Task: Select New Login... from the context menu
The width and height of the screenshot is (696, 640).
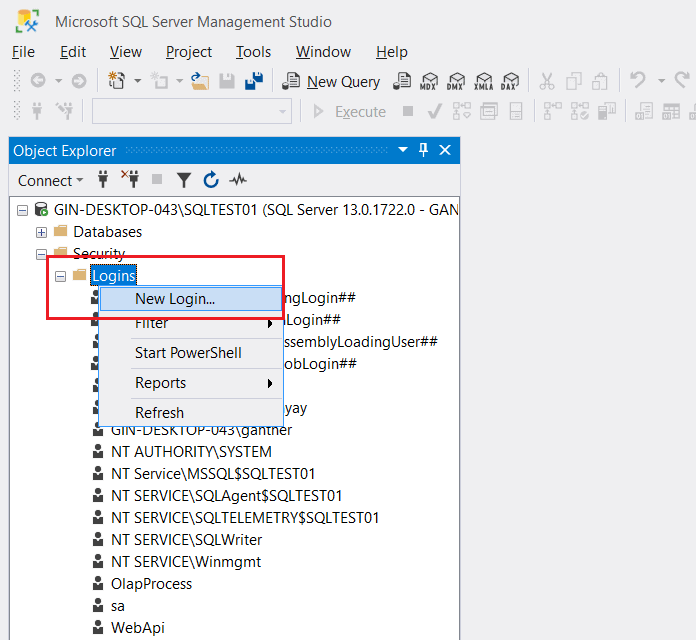Action: 175,298
